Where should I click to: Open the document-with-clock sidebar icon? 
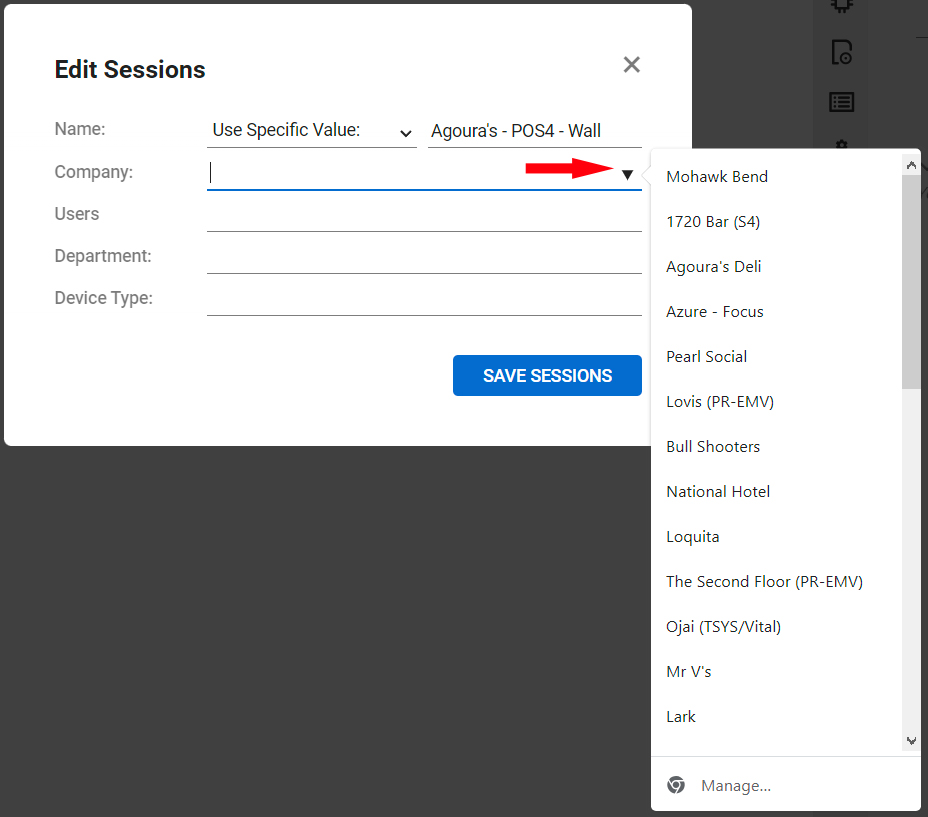point(841,53)
